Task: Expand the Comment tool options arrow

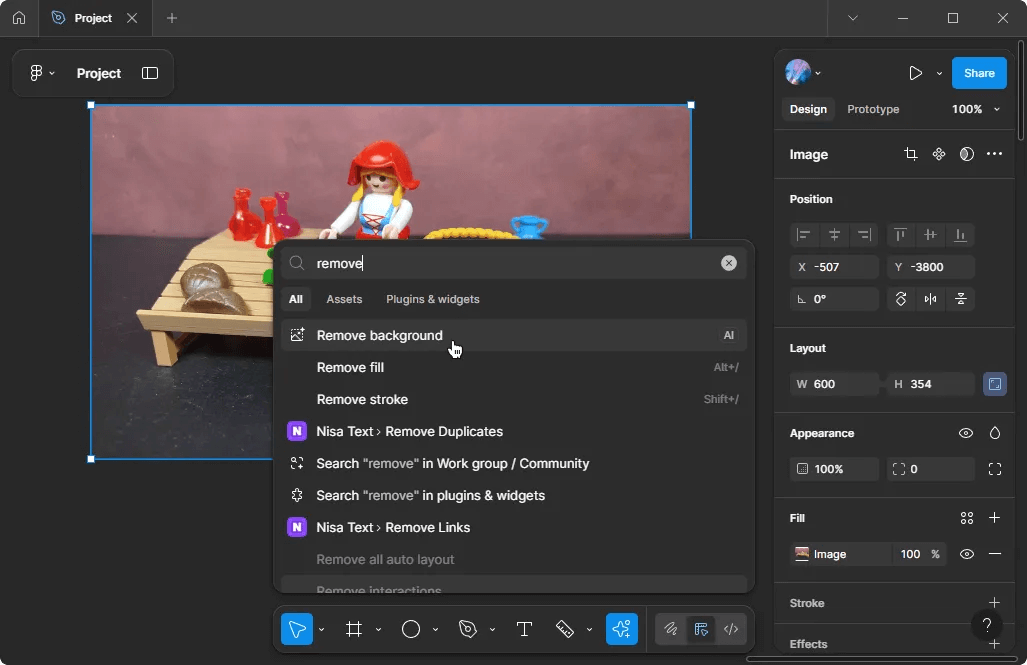Action: pyautogui.click(x=589, y=630)
